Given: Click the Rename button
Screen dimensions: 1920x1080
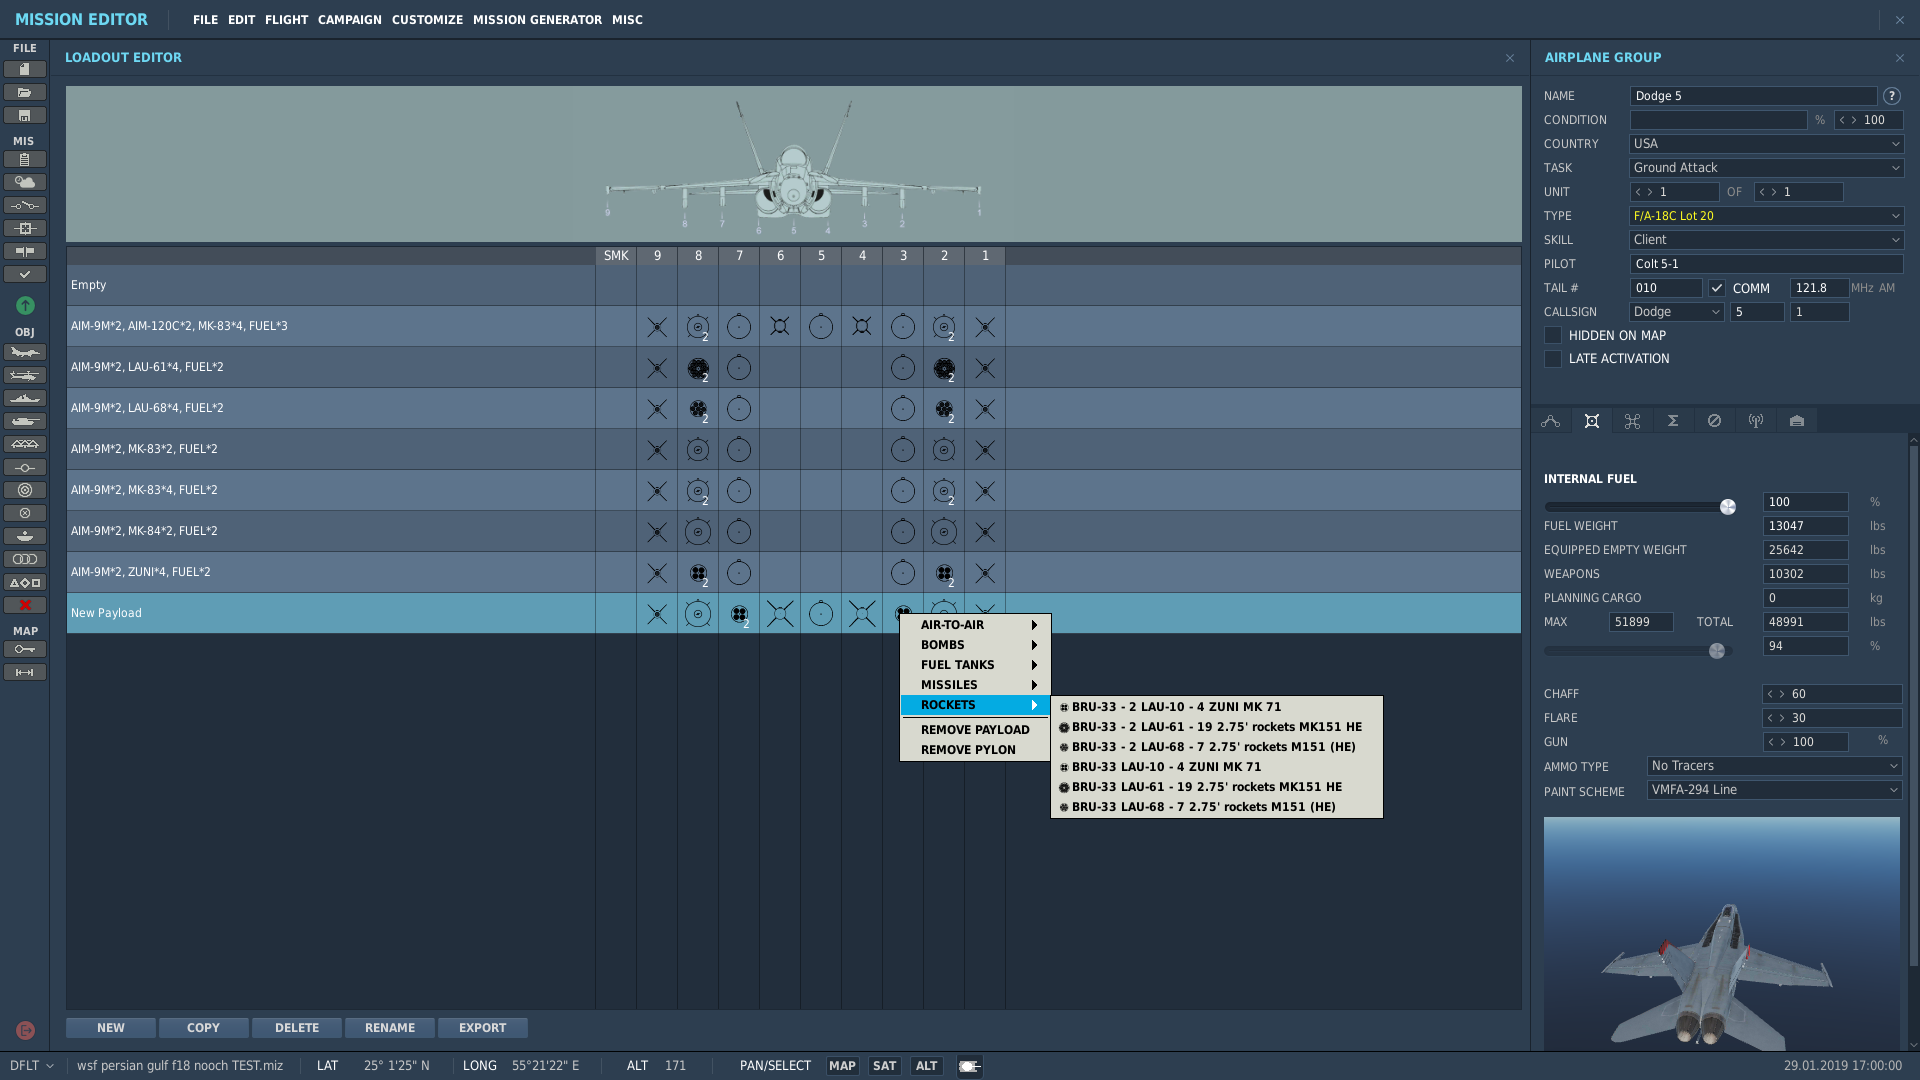Looking at the screenshot, I should 390,1028.
